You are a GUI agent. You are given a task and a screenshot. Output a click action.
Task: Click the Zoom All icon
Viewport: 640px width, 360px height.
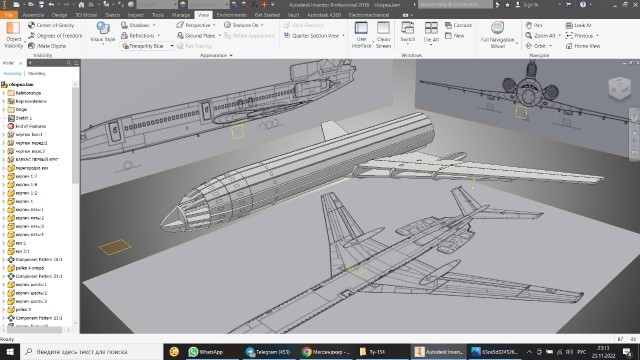coord(529,36)
